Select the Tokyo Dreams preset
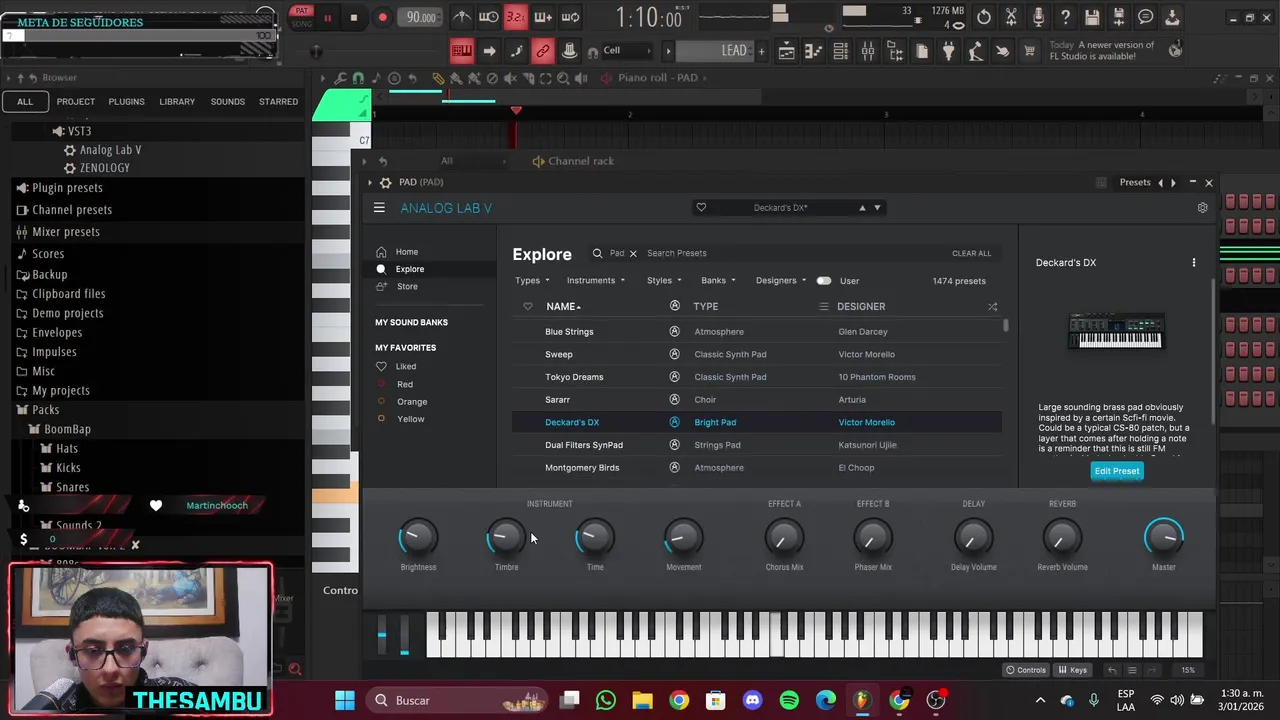This screenshot has height=720, width=1280. (574, 377)
